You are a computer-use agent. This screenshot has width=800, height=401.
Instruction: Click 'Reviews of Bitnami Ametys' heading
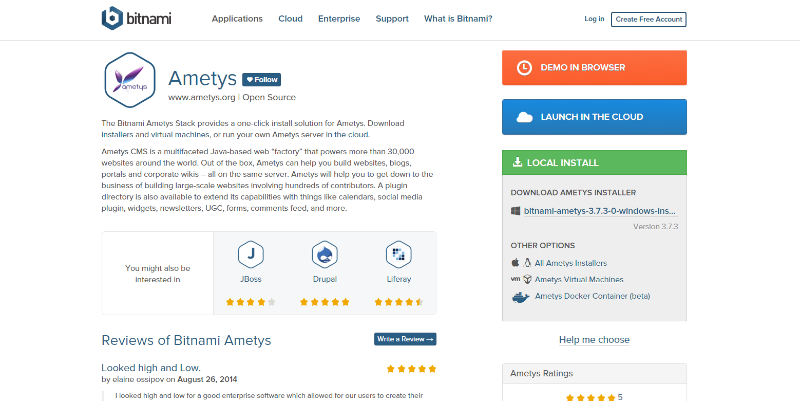click(186, 340)
